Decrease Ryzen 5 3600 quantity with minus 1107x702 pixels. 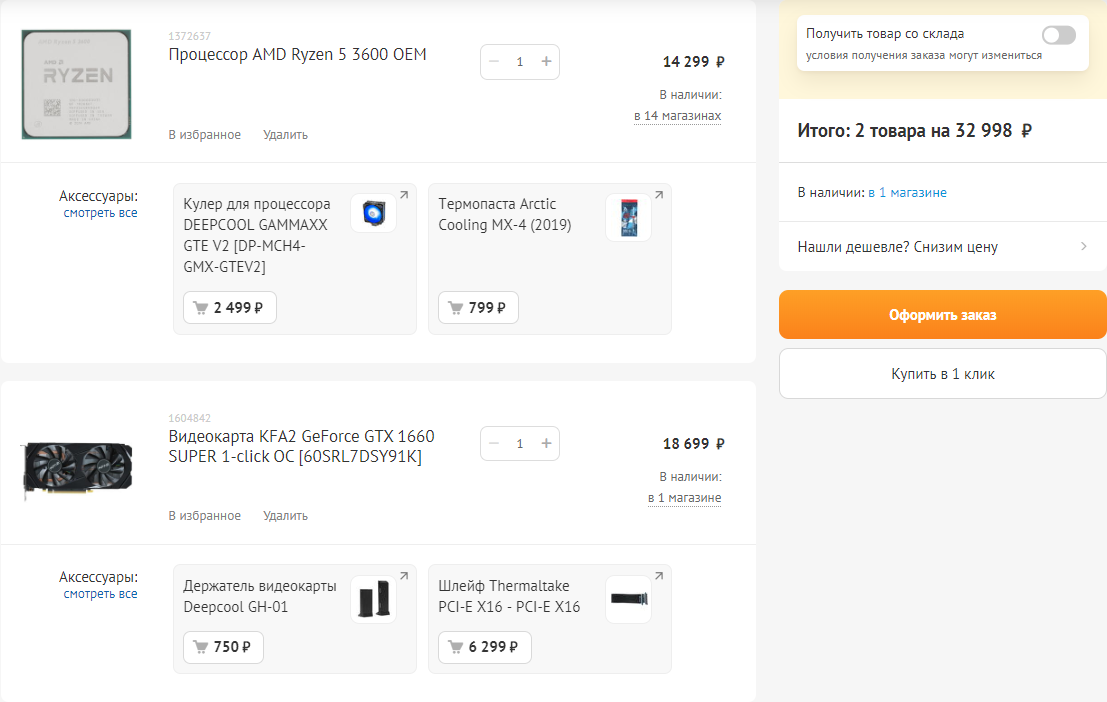pos(494,62)
